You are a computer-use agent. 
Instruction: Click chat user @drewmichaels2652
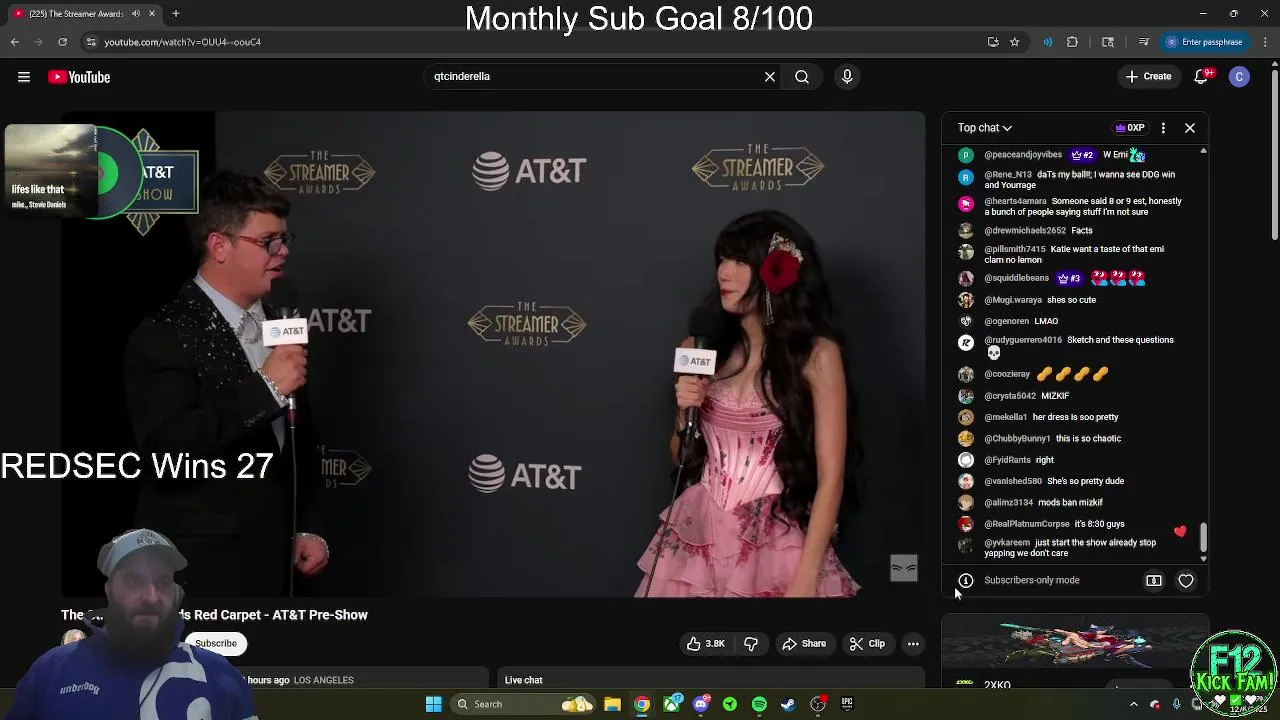pyautogui.click(x=1025, y=231)
